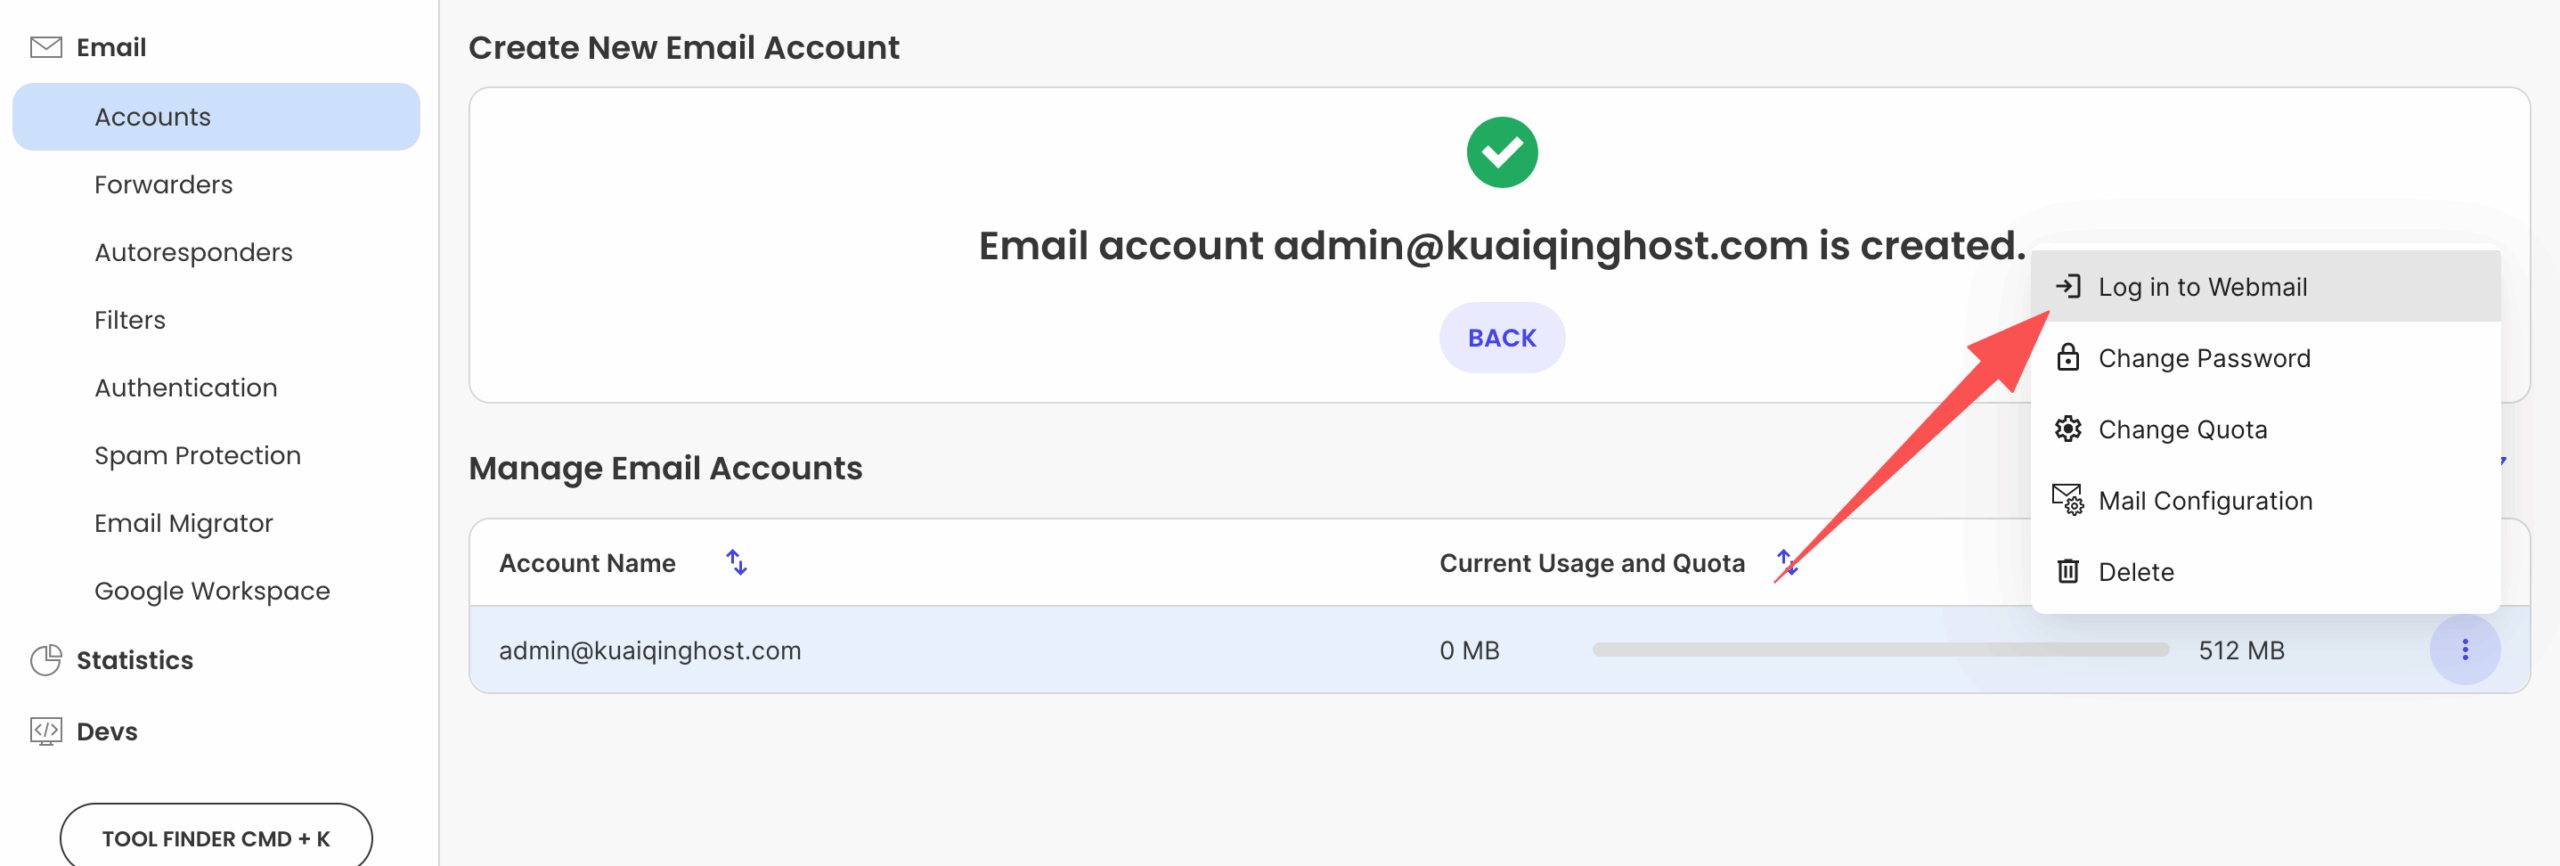
Task: Choose Change Quota in the popup menu
Action: pyautogui.click(x=2182, y=430)
